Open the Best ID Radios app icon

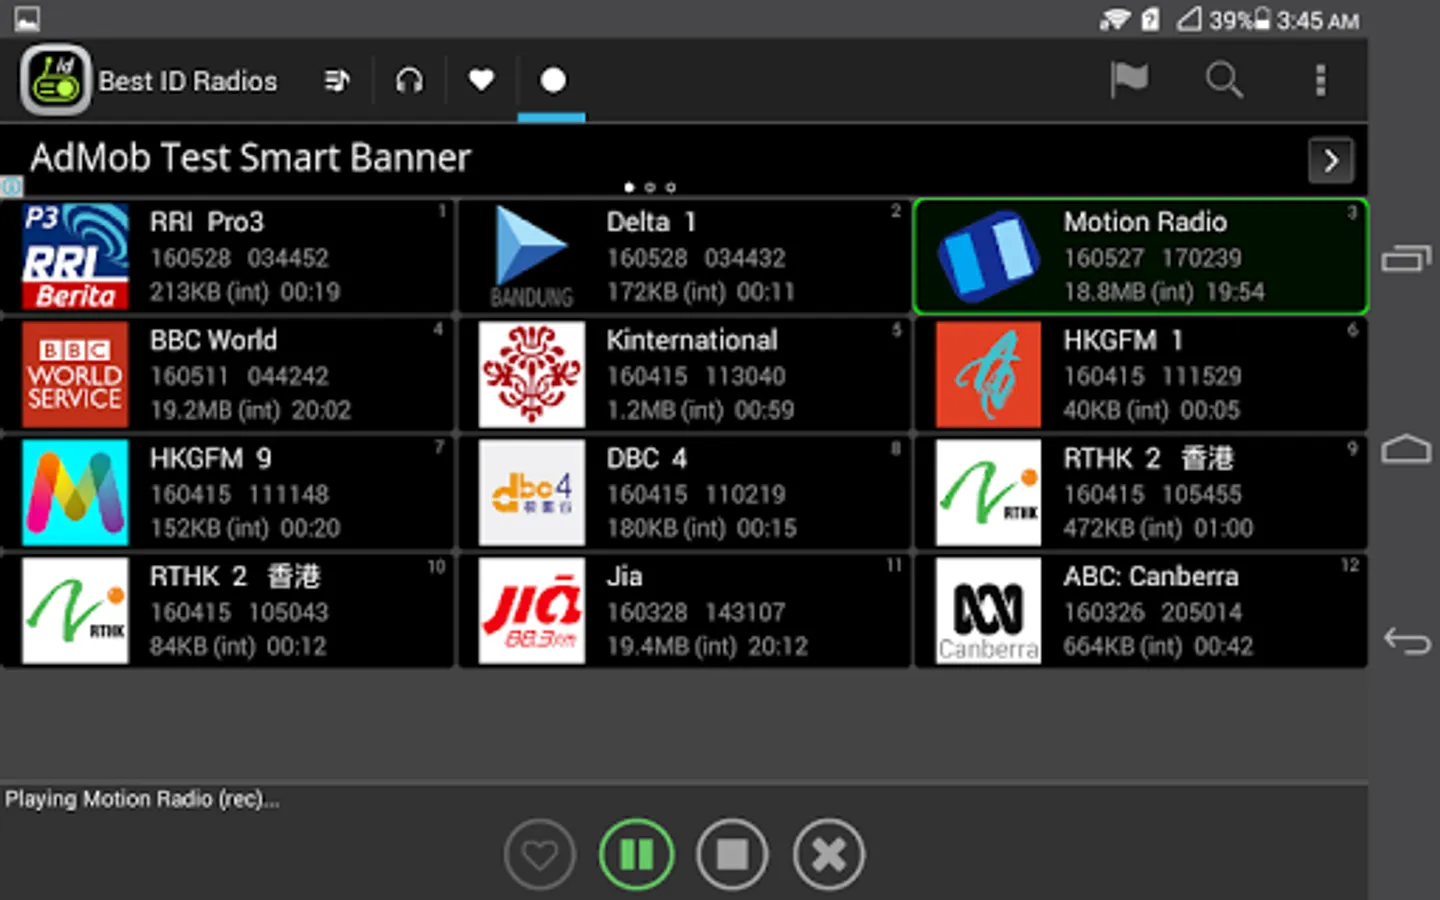pyautogui.click(x=56, y=80)
